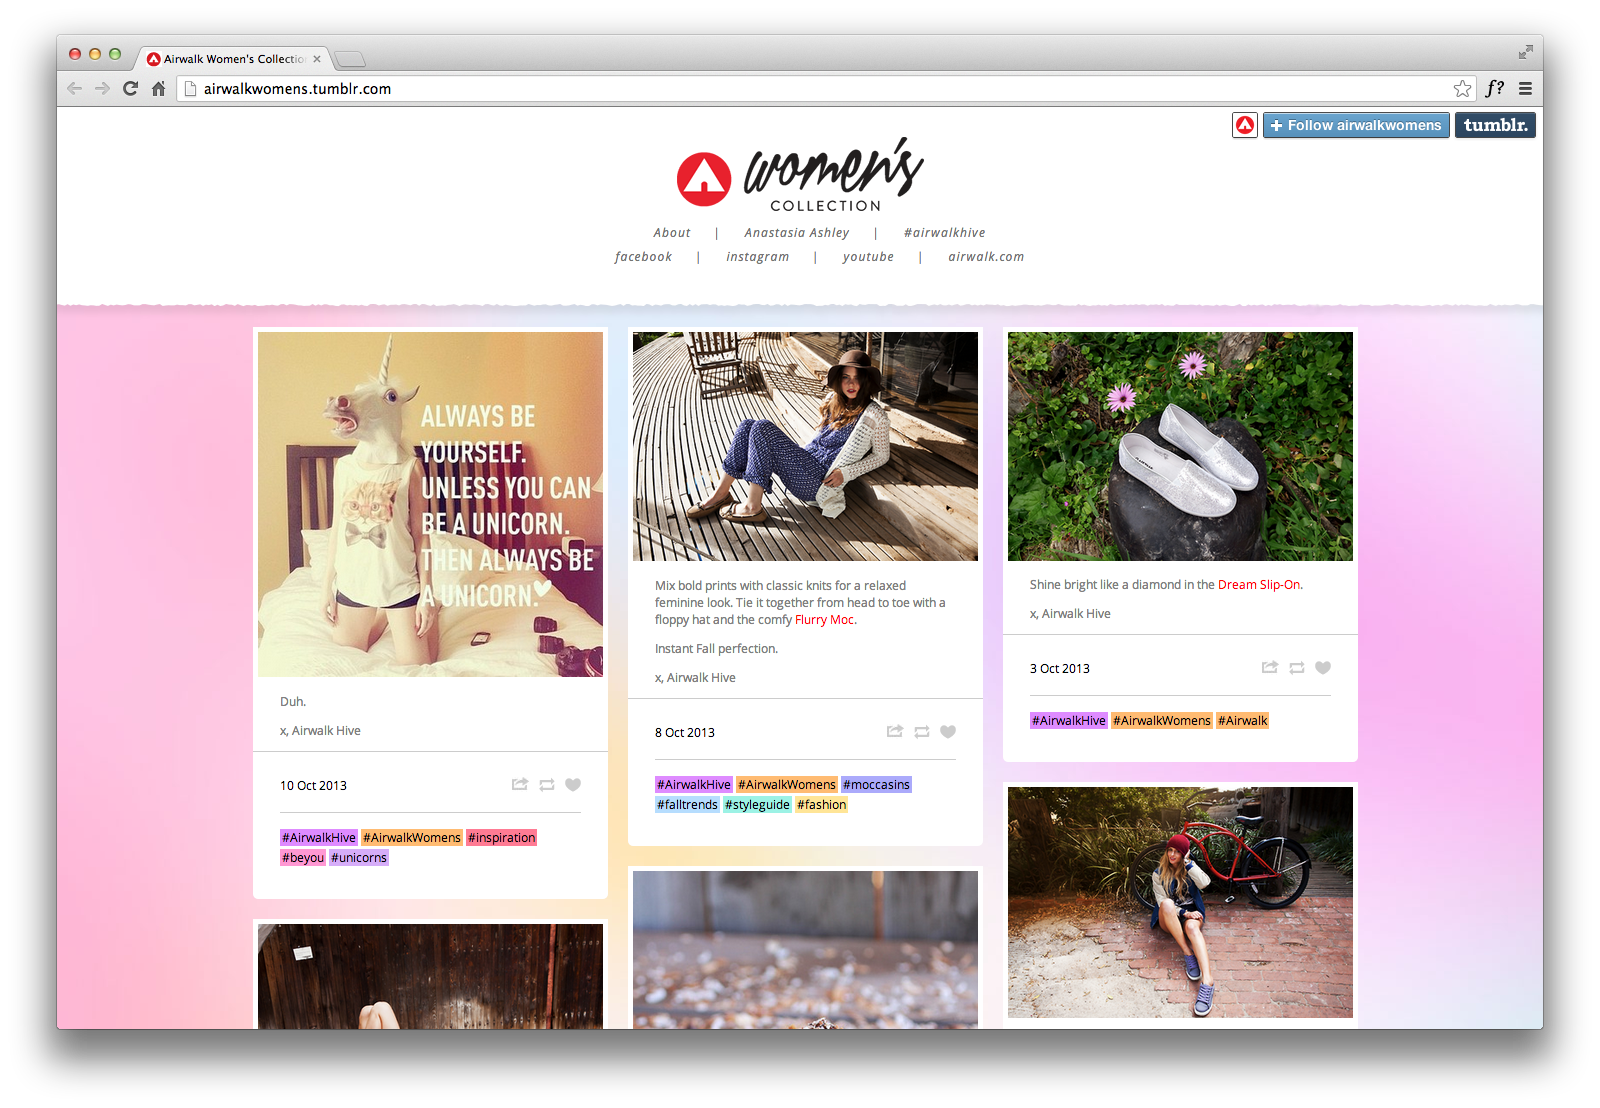The height and width of the screenshot is (1108, 1600).
Task: Click the Follow airwalkwomens button
Action: point(1355,125)
